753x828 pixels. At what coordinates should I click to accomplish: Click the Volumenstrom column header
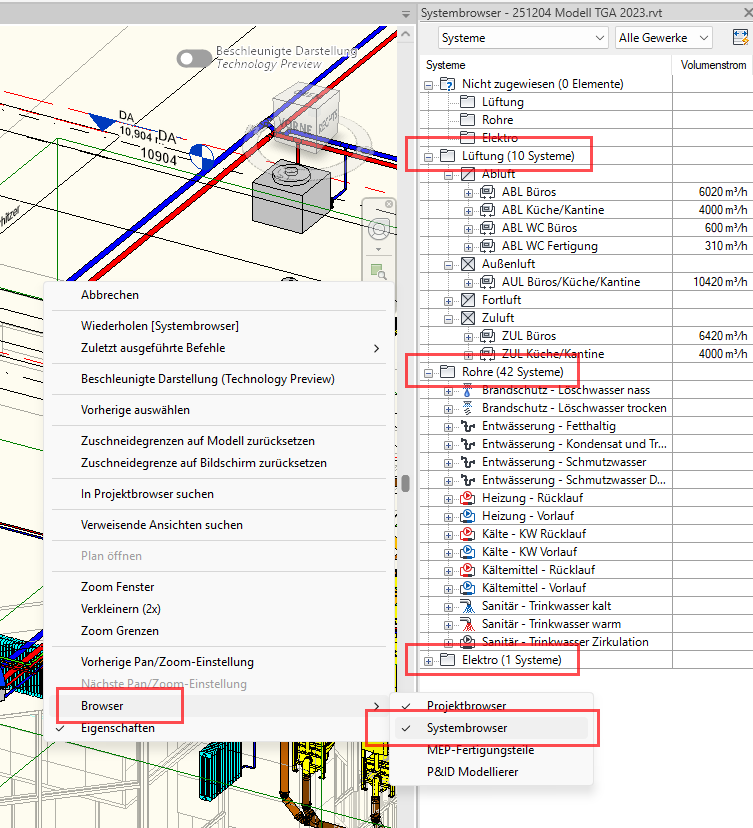(712, 65)
